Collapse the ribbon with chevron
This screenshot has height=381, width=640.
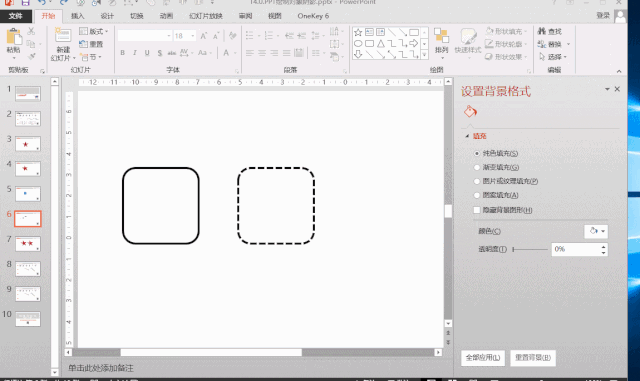(619, 71)
